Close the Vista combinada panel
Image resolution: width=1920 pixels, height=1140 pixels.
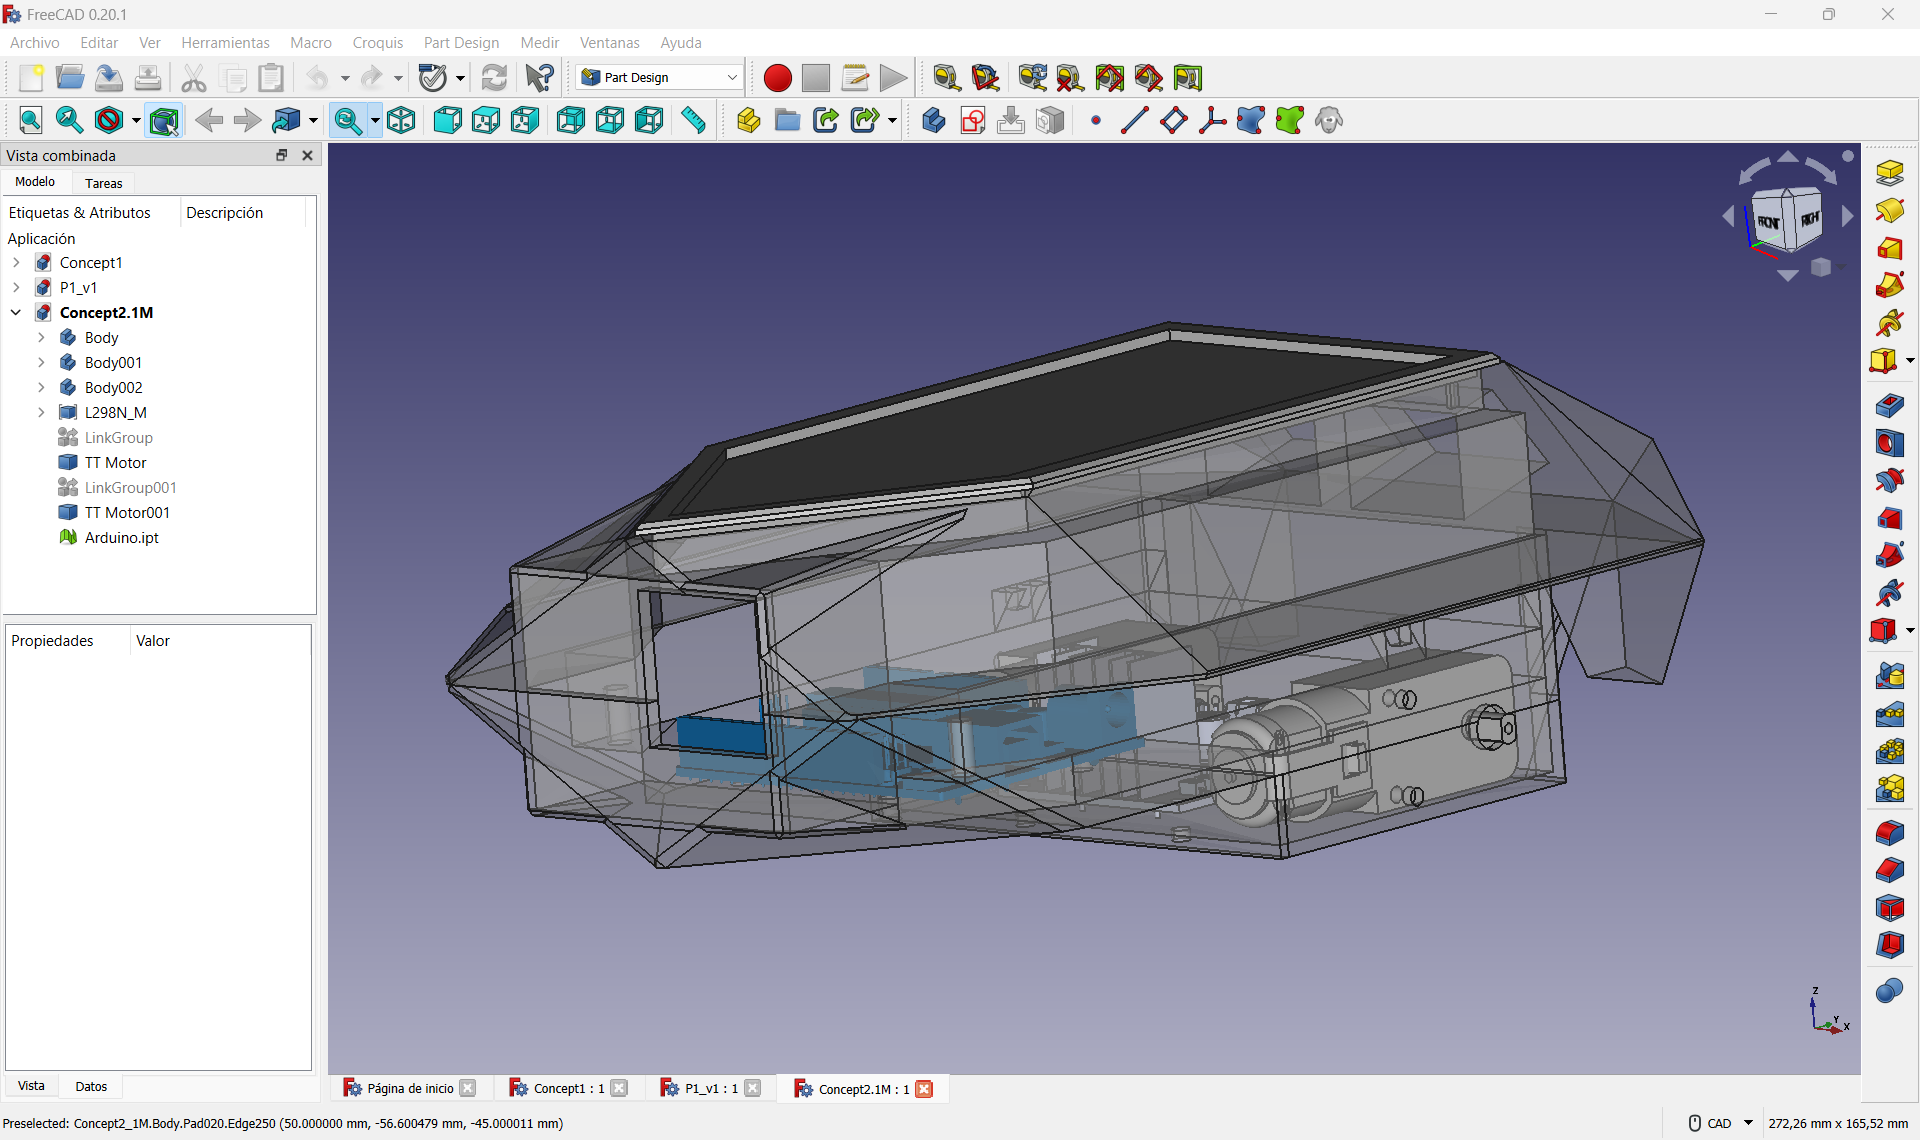click(x=308, y=155)
